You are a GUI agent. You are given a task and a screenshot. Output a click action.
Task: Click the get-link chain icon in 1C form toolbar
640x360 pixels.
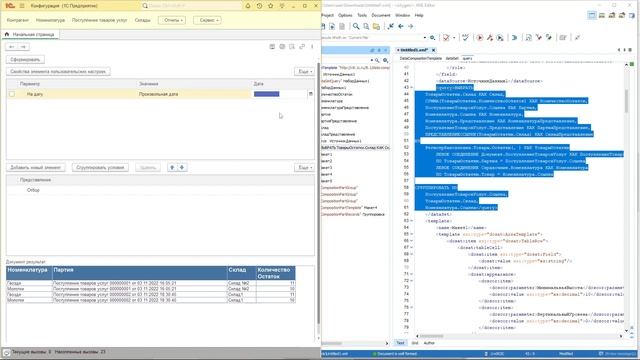pyautogui.click(x=302, y=47)
